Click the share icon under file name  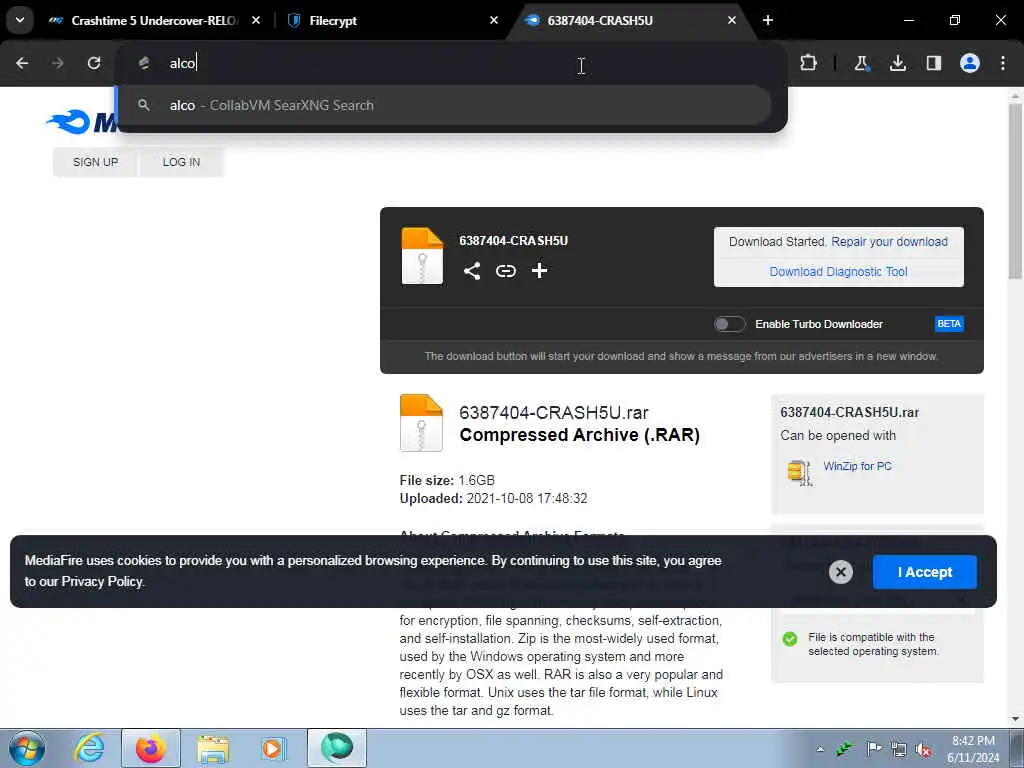(x=472, y=270)
